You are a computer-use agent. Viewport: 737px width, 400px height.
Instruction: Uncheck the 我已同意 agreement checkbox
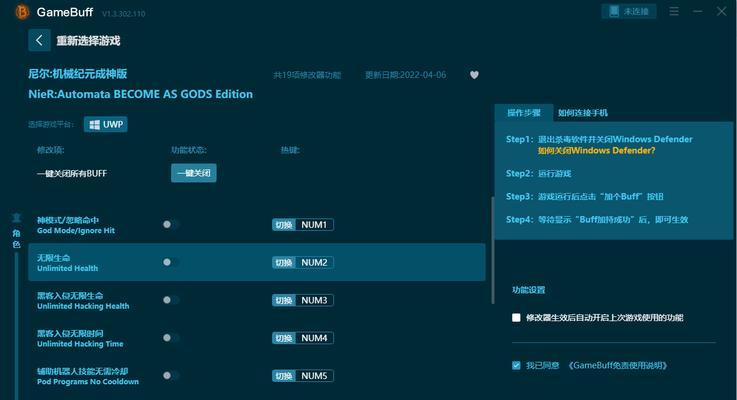516,365
